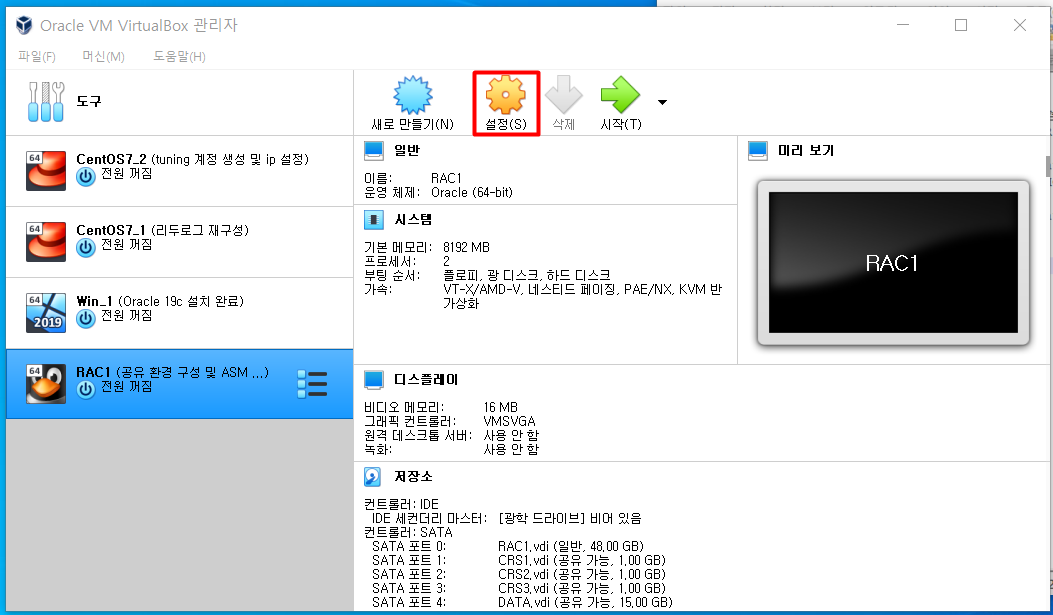Click the System (시스템) chip icon
This screenshot has width=1053, height=615.
pos(373,220)
